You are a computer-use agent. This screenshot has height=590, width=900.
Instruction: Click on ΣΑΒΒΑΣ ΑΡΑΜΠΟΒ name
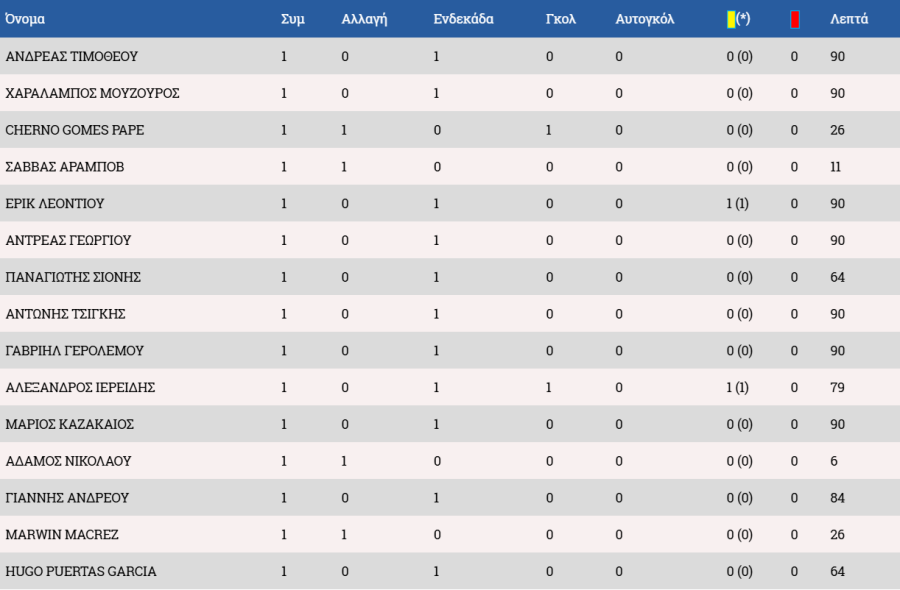pos(65,167)
